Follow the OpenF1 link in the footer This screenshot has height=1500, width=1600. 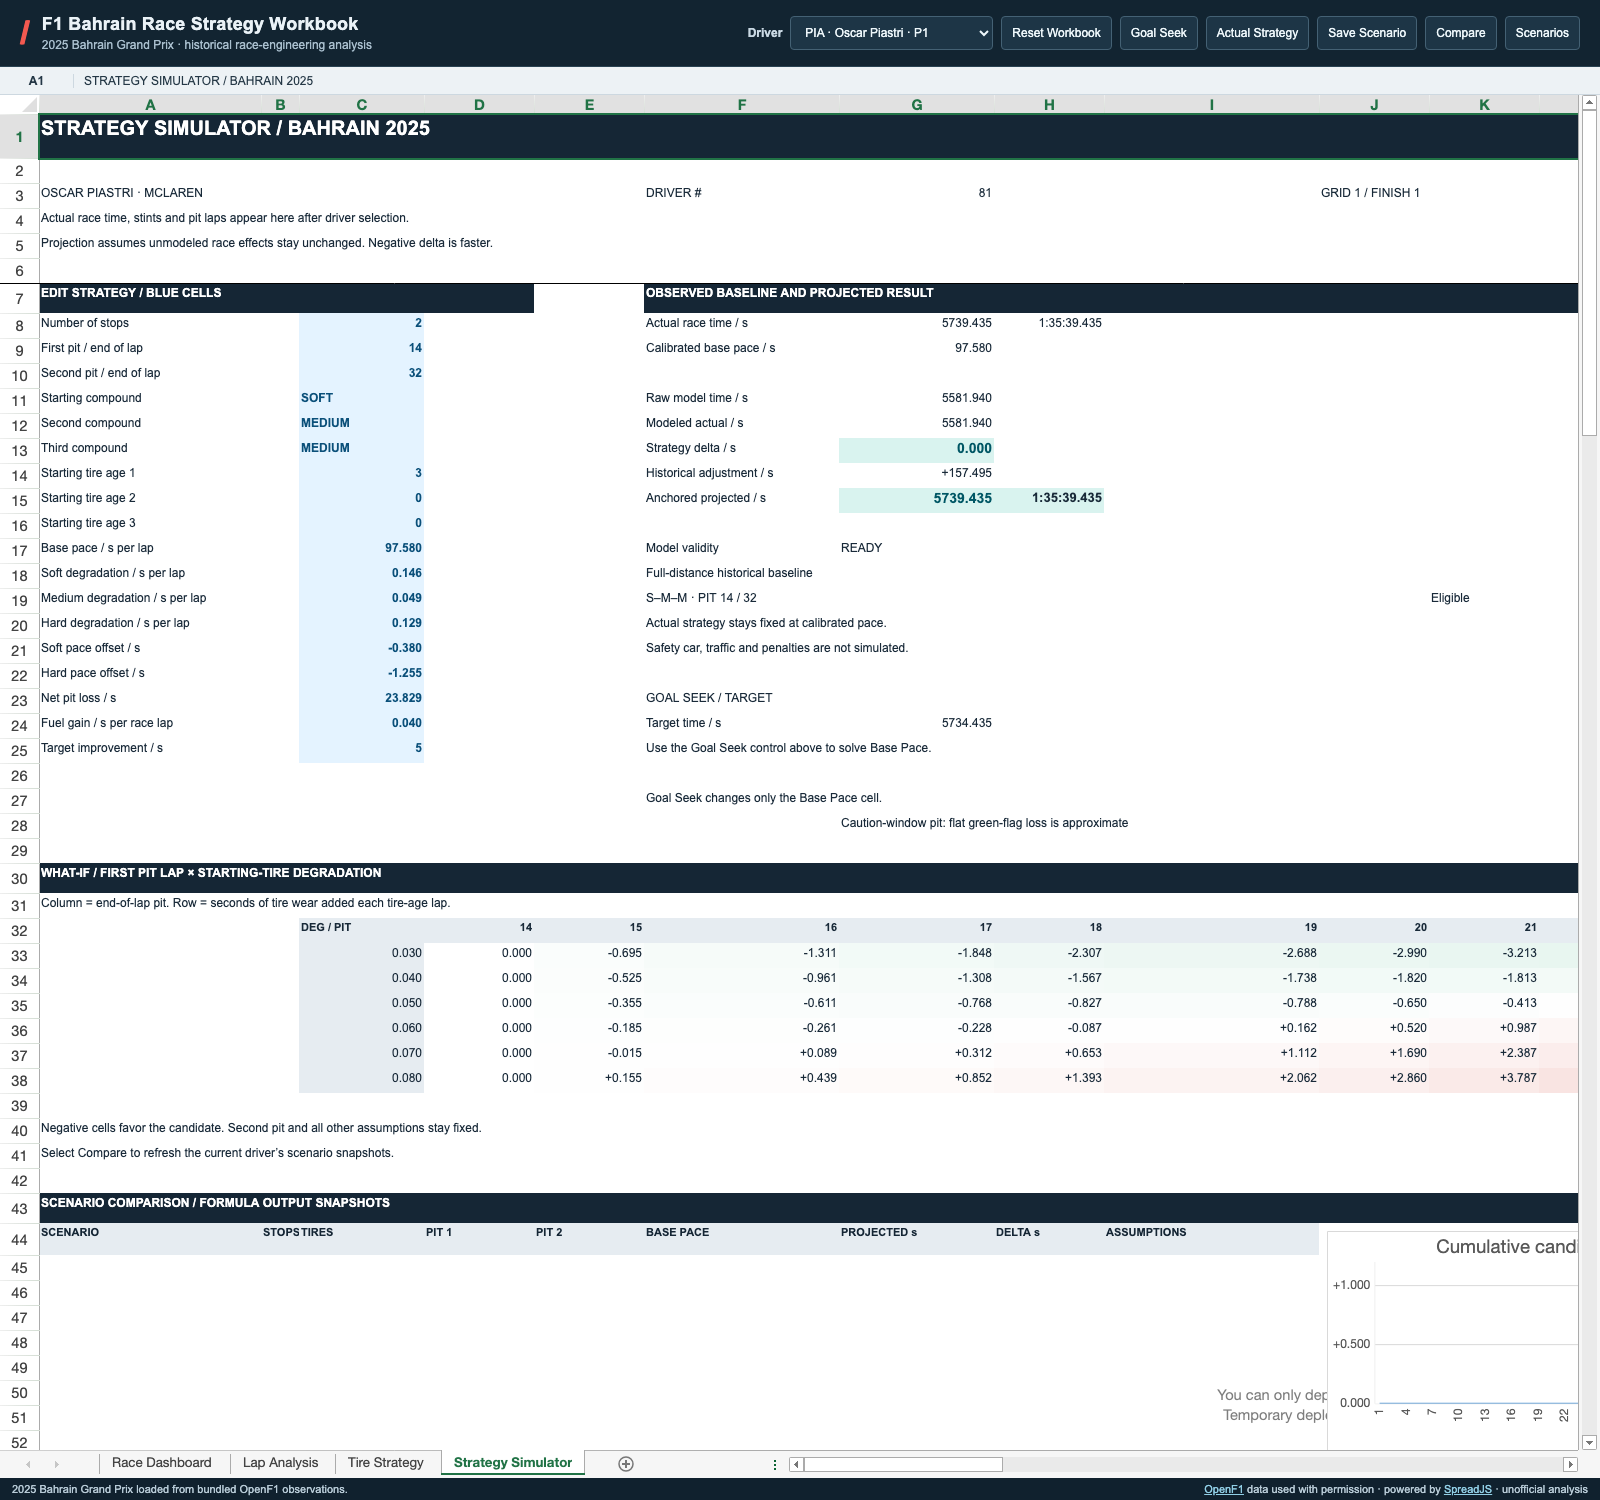1223,1490
